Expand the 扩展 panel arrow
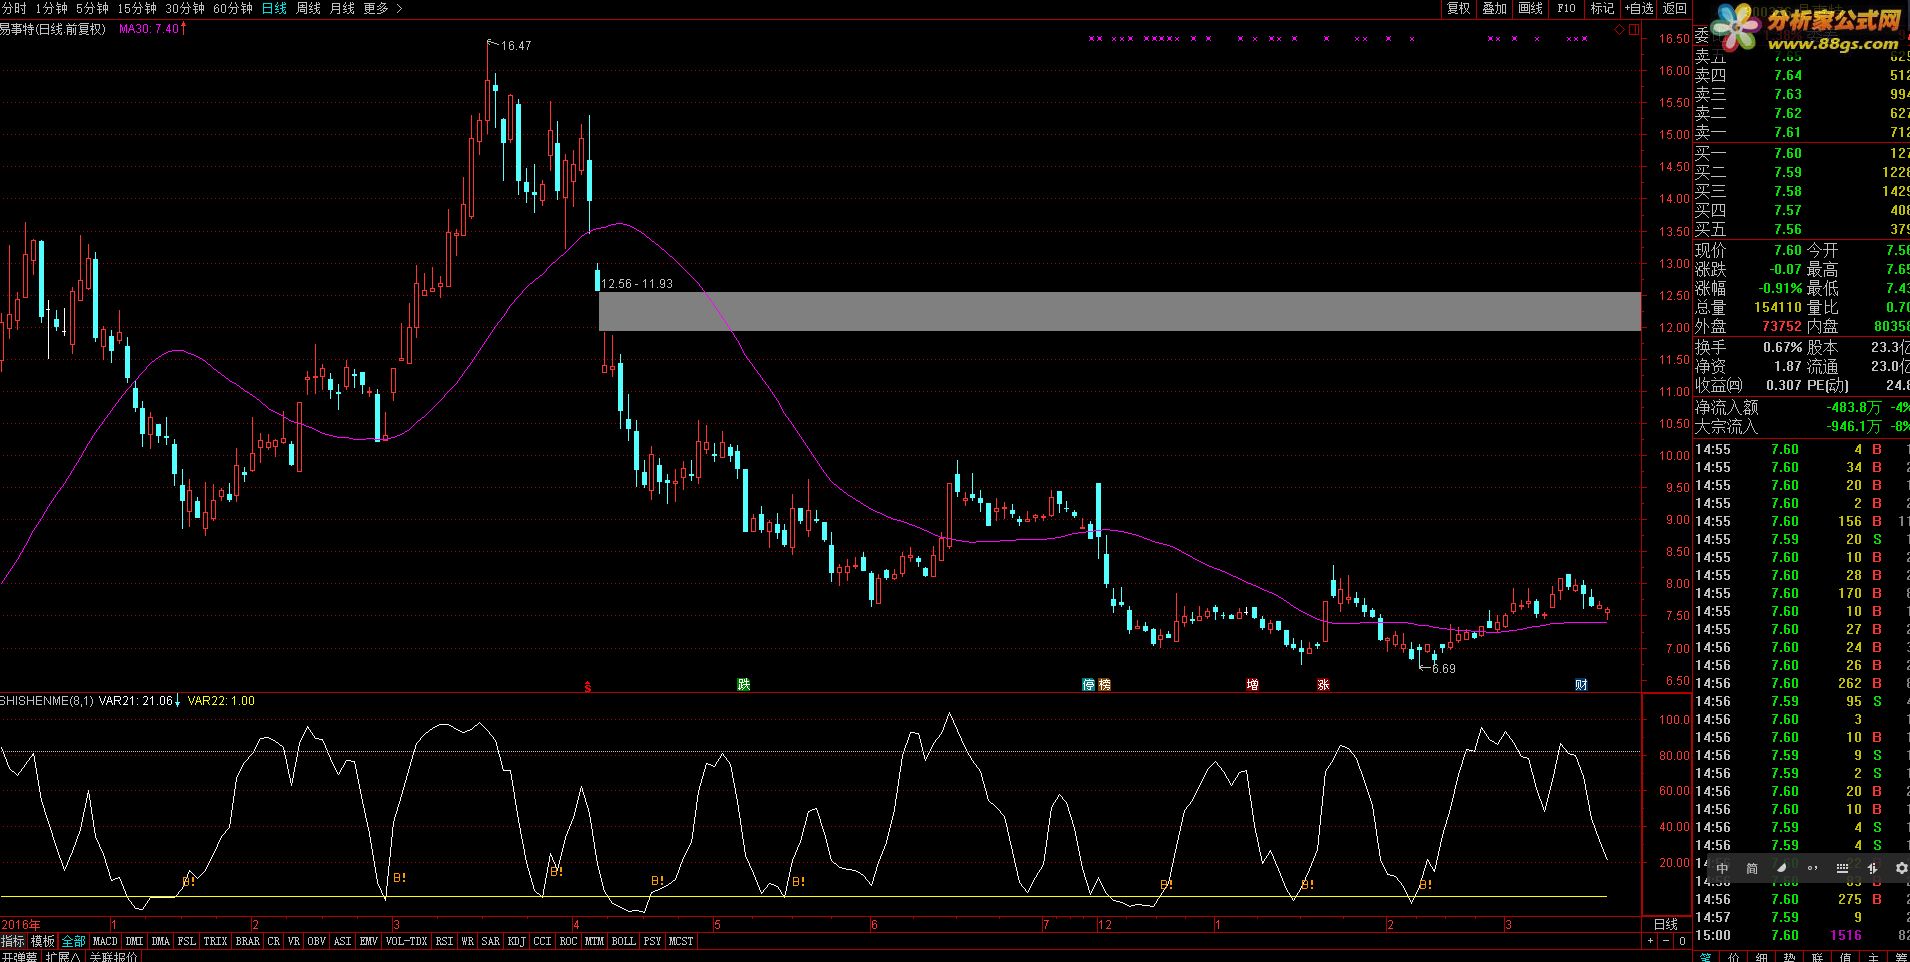1910x962 pixels. pos(63,957)
